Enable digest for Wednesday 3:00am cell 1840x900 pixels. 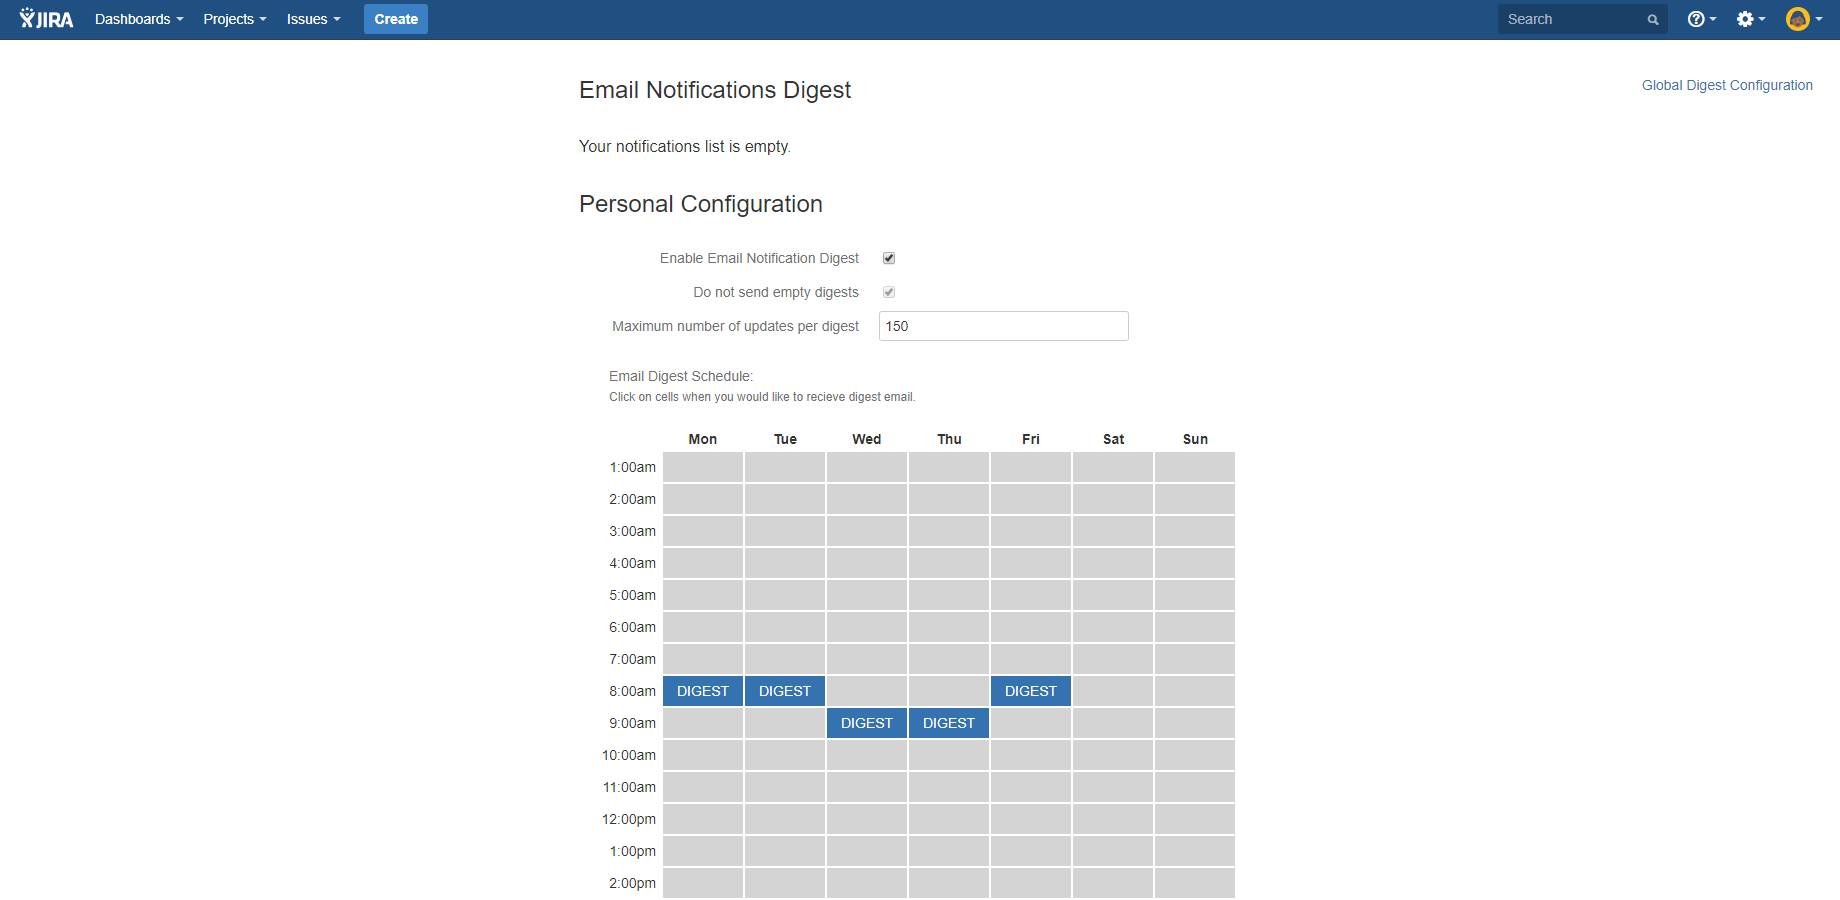867,531
